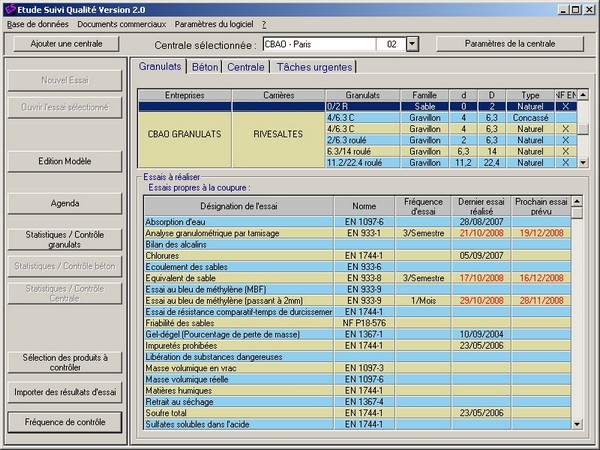Click Importer des résultats d'essai
This screenshot has height=450, width=600.
tap(65, 392)
